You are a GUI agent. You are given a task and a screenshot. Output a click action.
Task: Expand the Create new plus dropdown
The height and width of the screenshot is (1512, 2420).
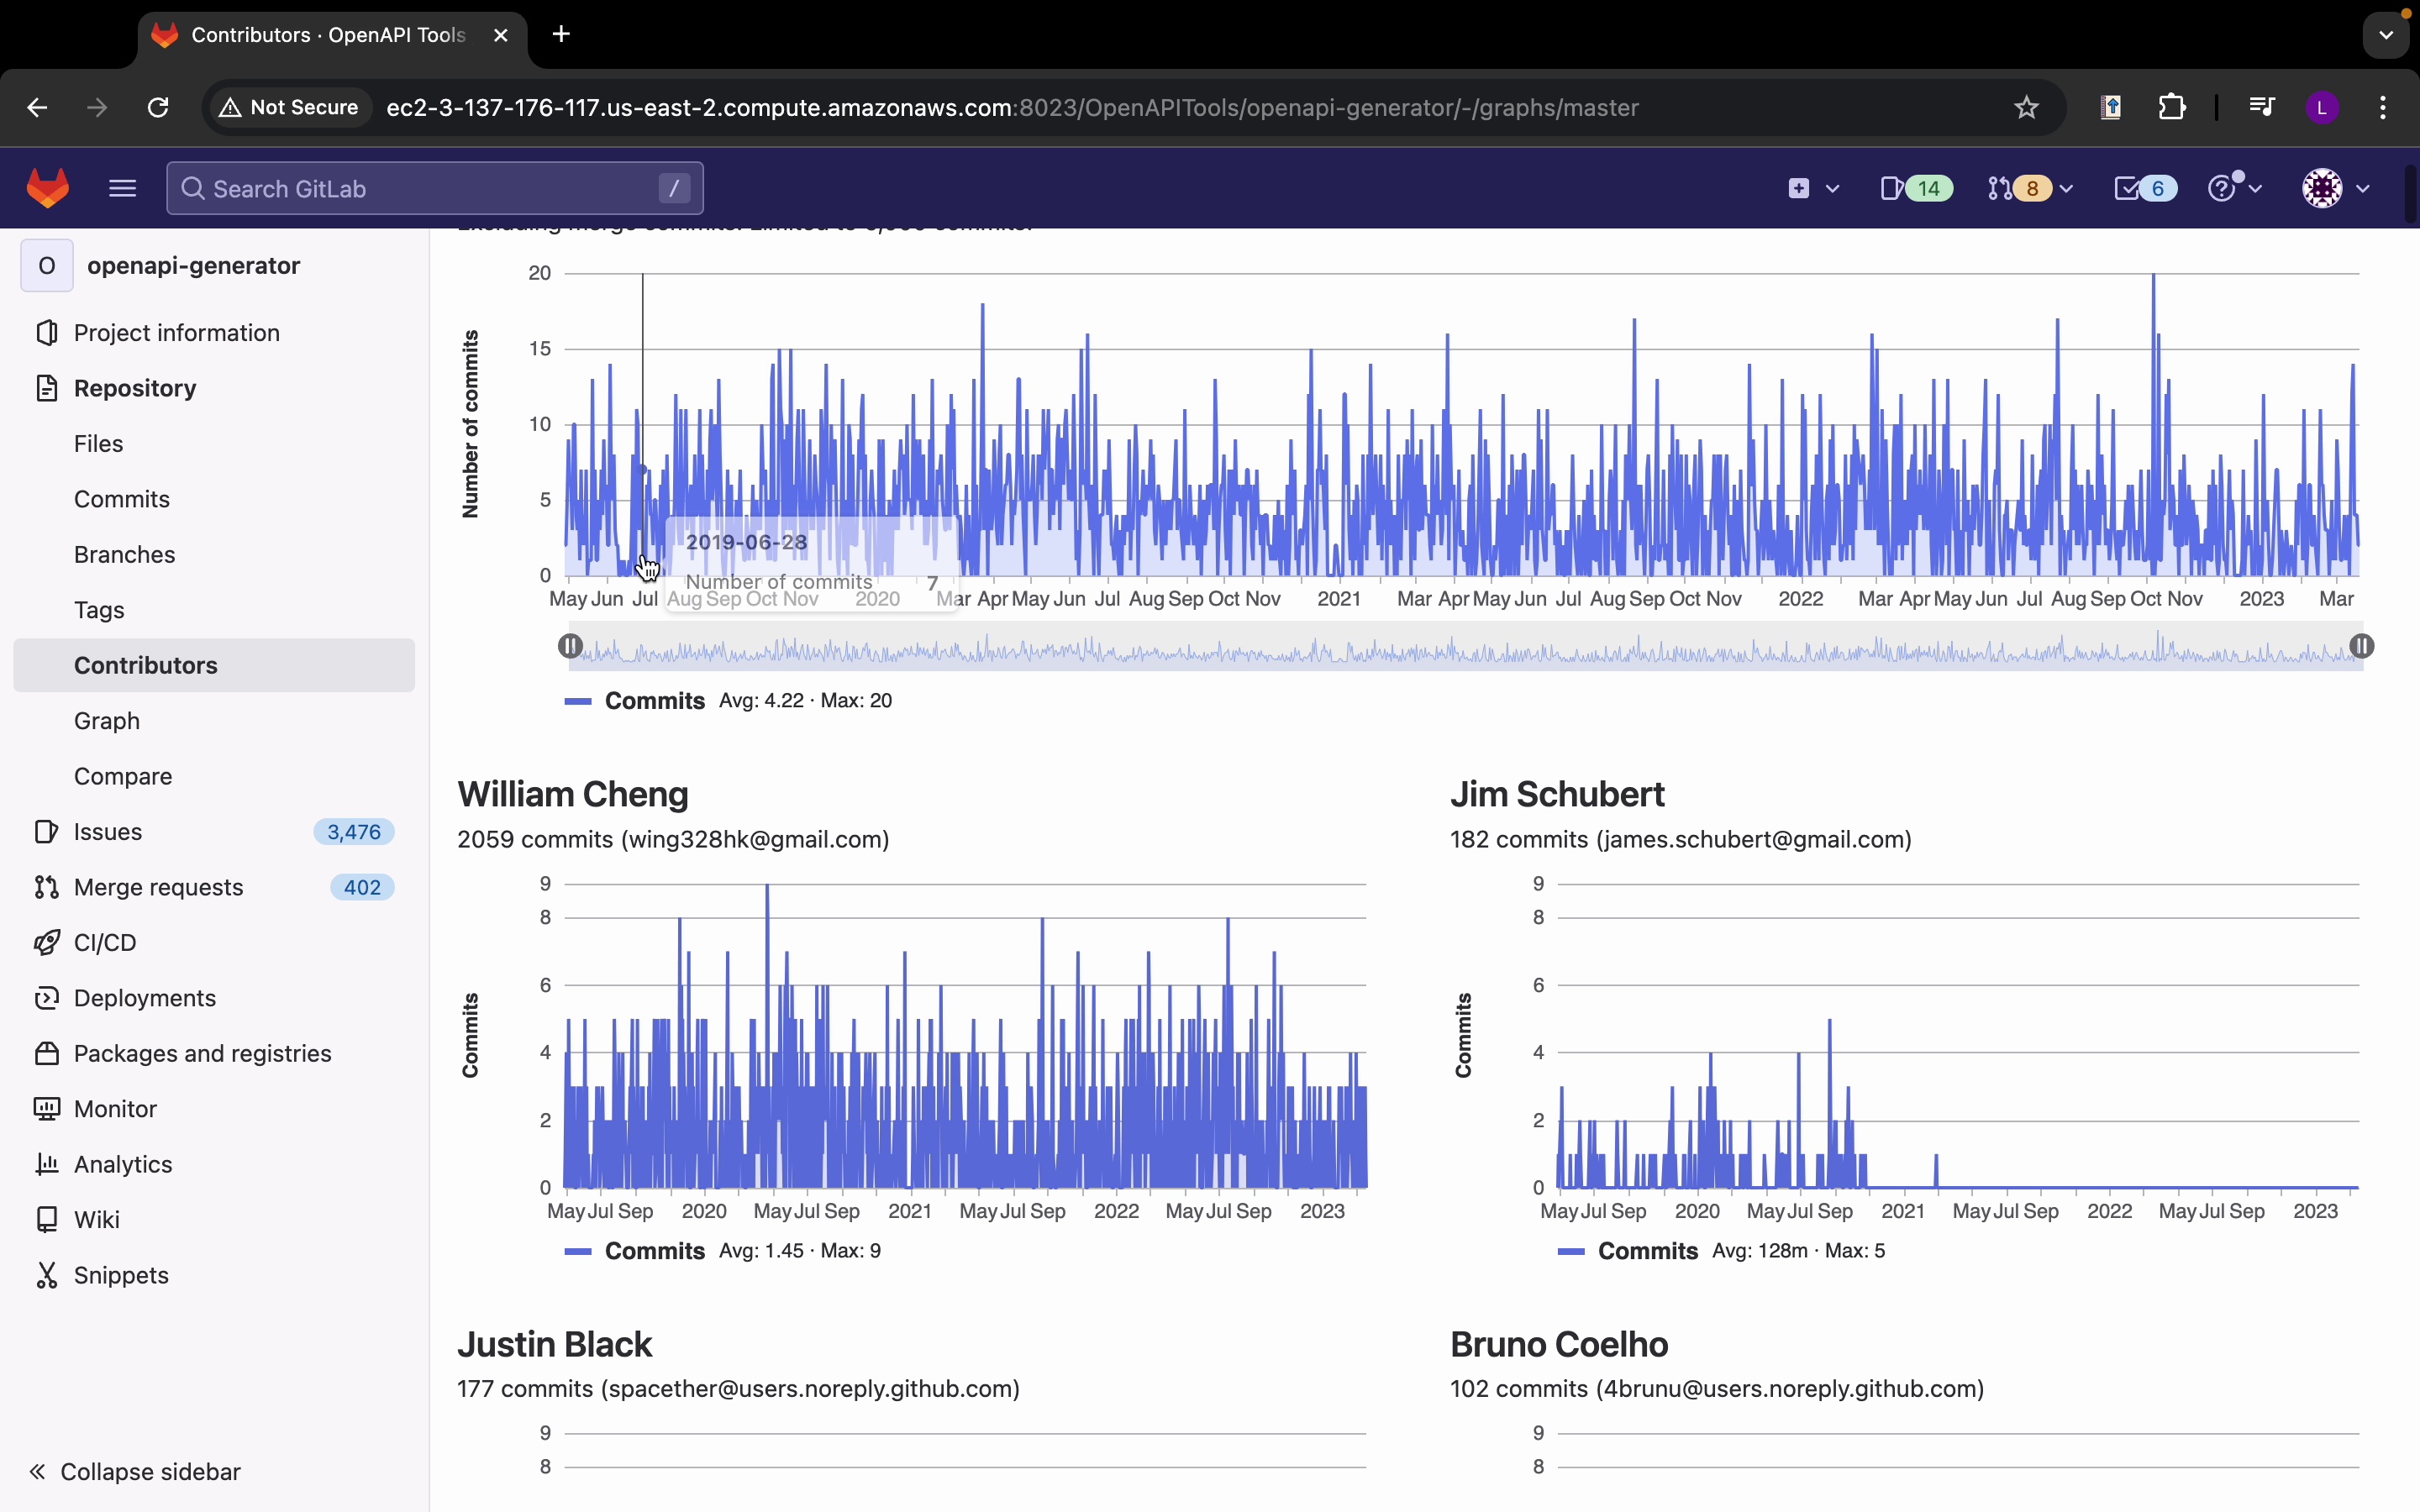tap(1812, 188)
